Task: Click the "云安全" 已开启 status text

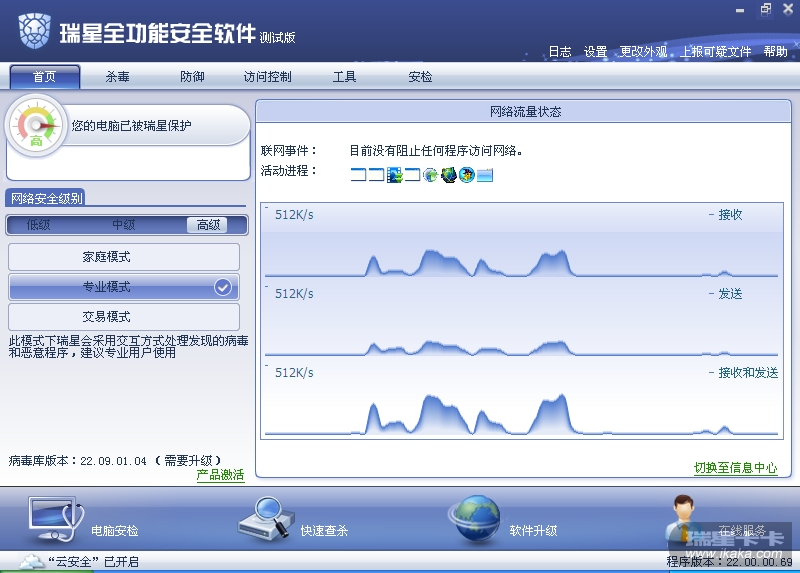Action: pos(93,562)
